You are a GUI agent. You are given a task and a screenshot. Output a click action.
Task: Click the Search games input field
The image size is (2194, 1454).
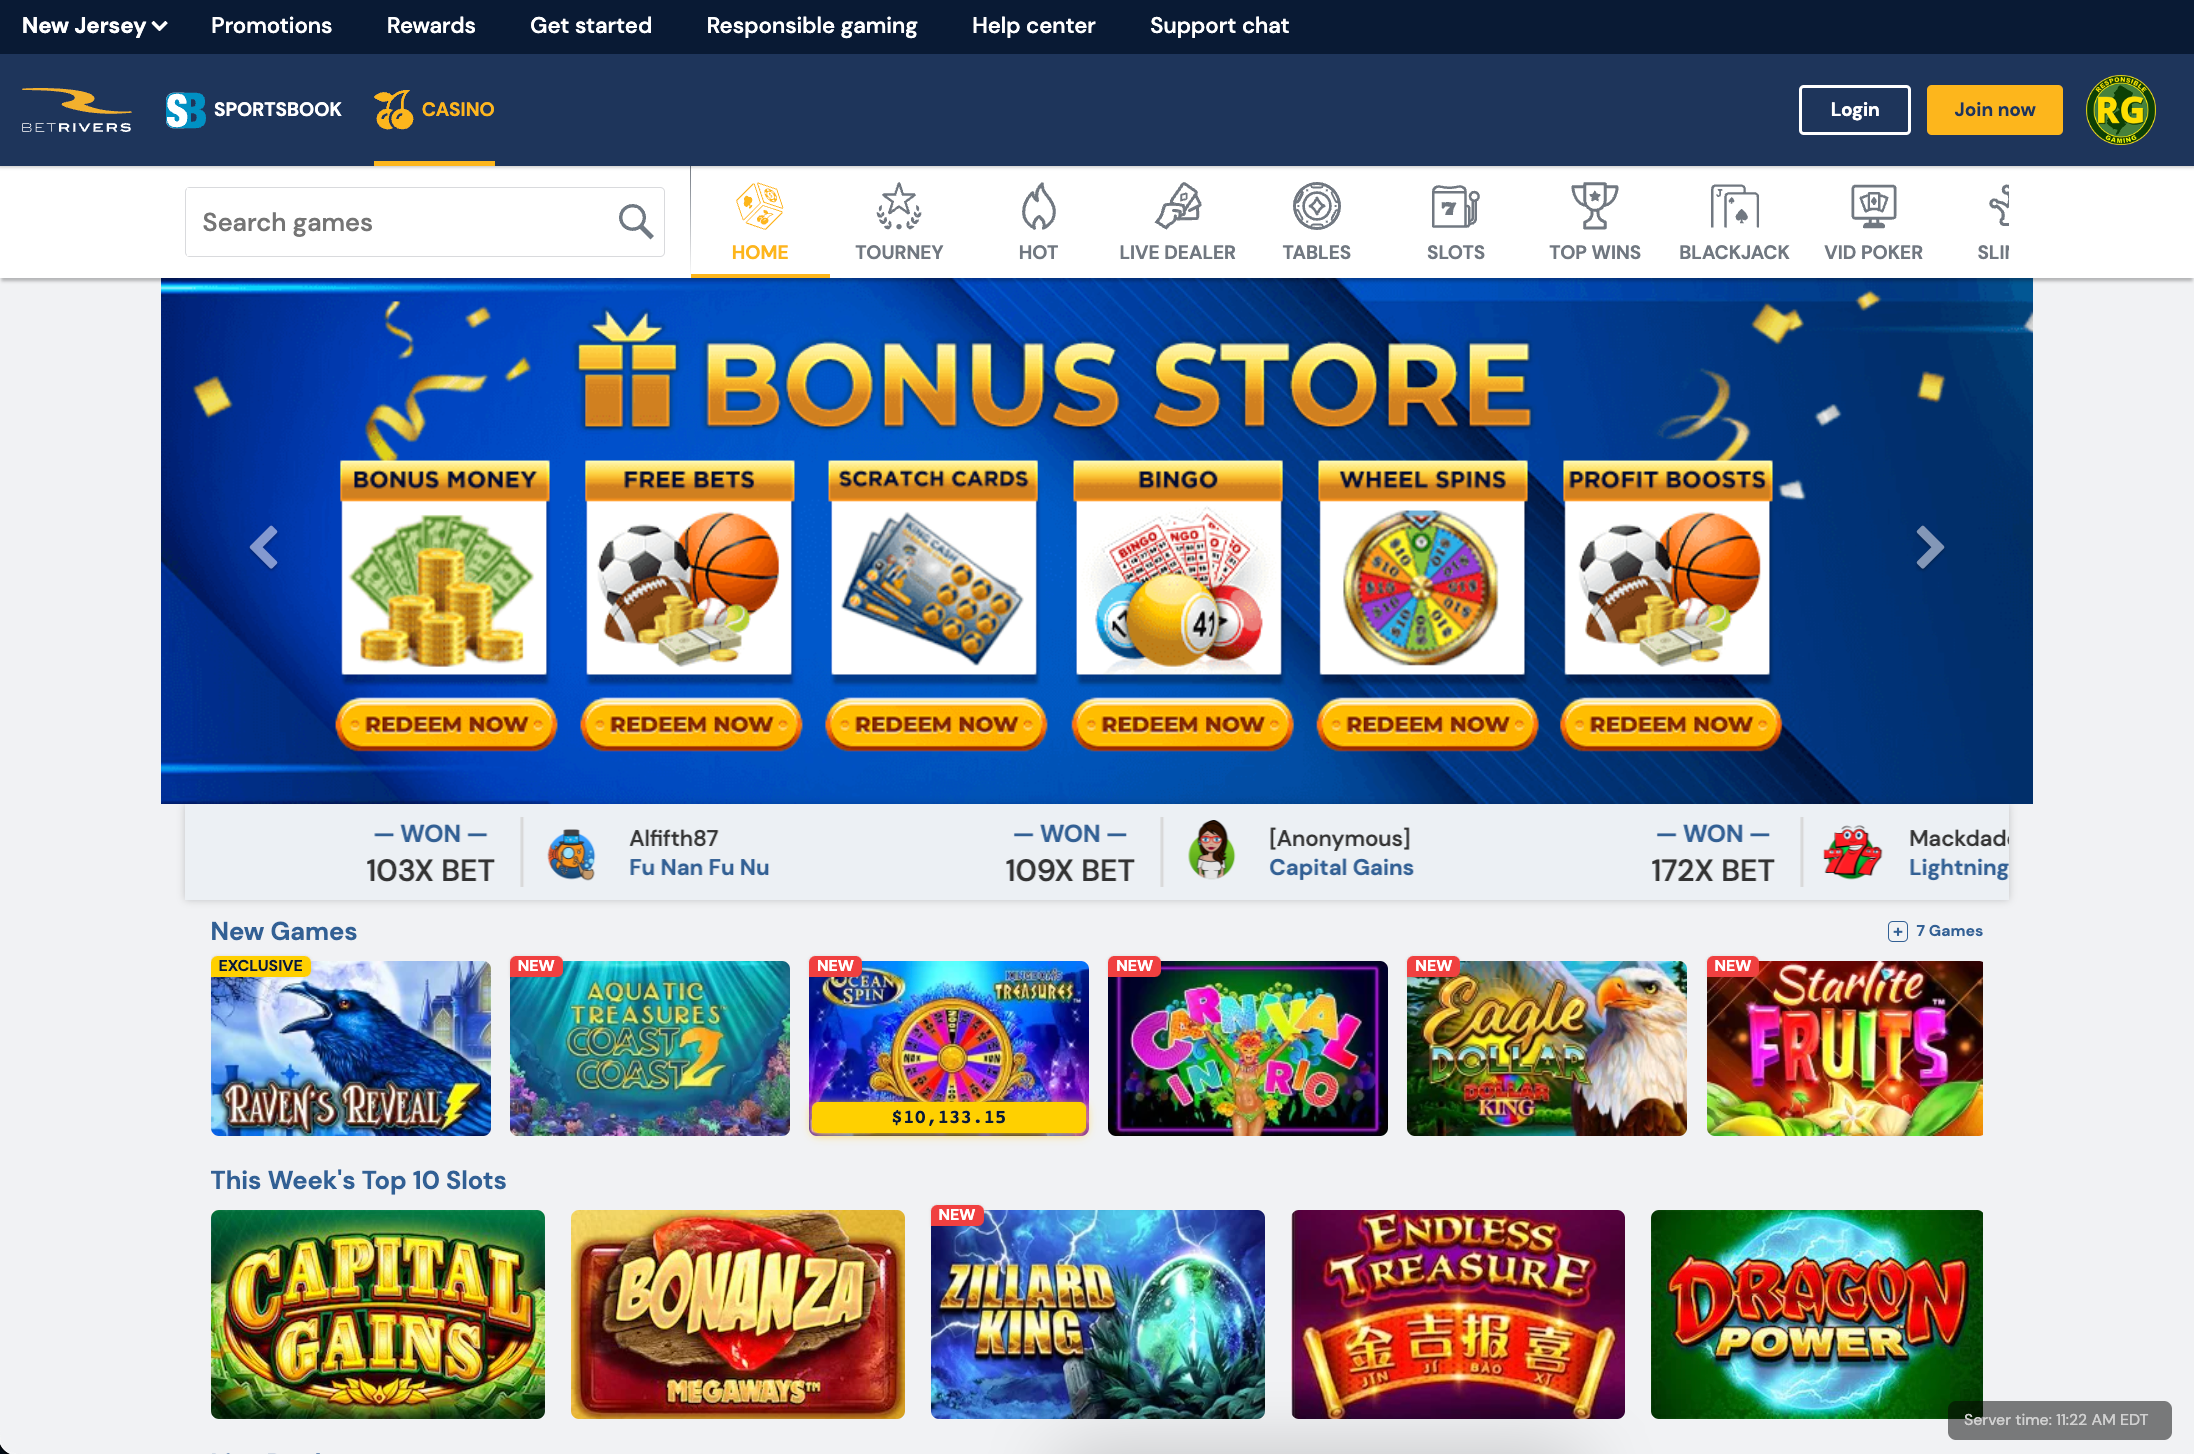[x=425, y=222]
